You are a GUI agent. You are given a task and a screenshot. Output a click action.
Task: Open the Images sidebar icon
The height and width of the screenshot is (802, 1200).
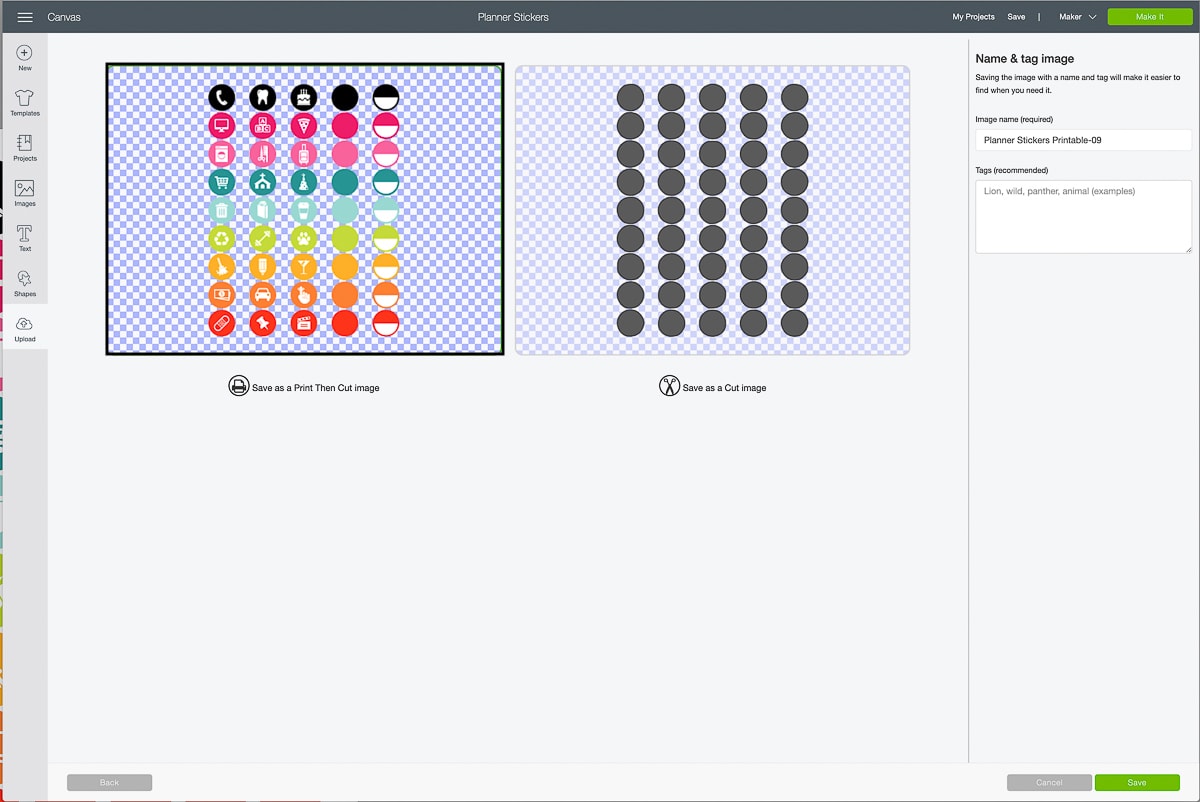point(25,188)
